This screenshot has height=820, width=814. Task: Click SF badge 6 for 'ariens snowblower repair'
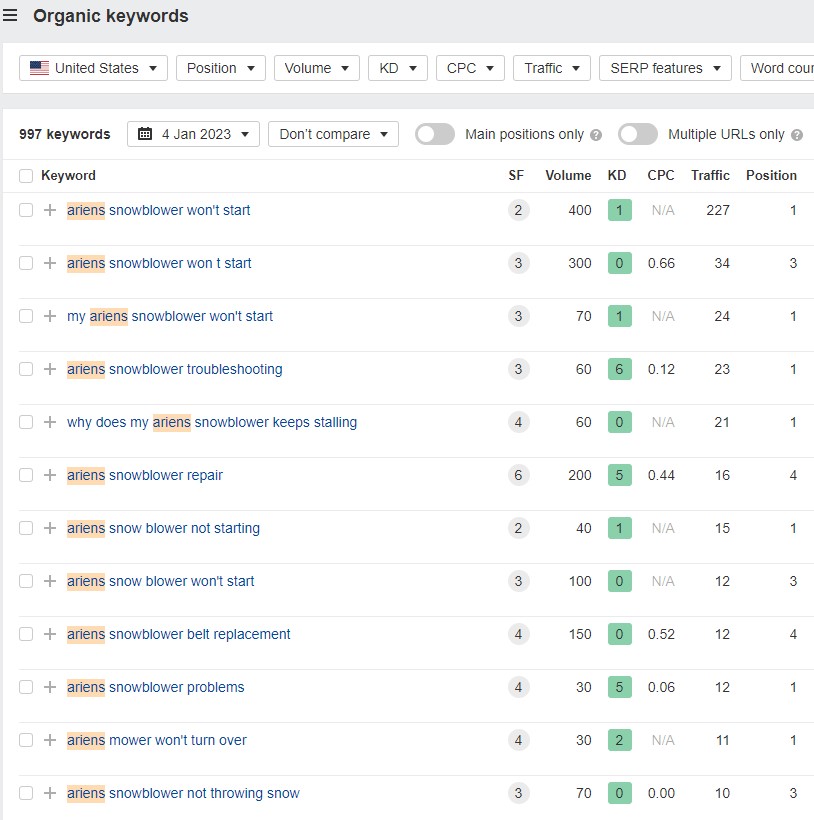click(x=518, y=475)
